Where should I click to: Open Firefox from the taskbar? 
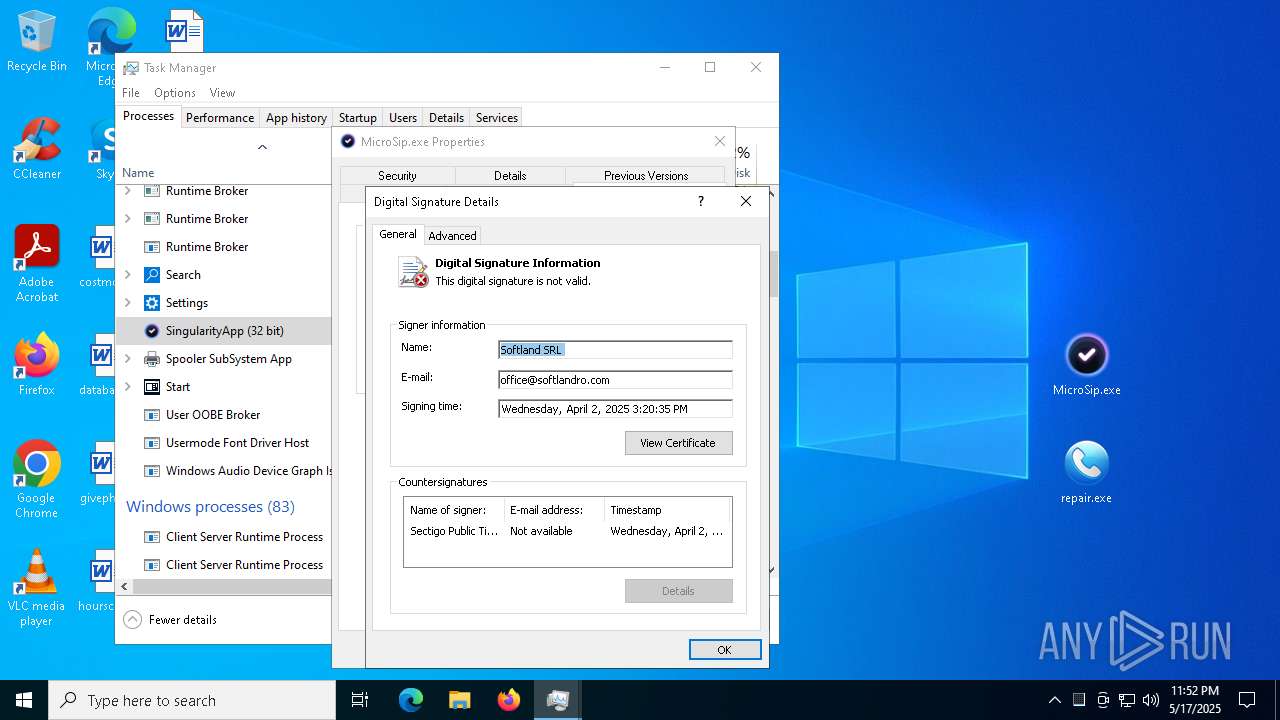tap(508, 700)
